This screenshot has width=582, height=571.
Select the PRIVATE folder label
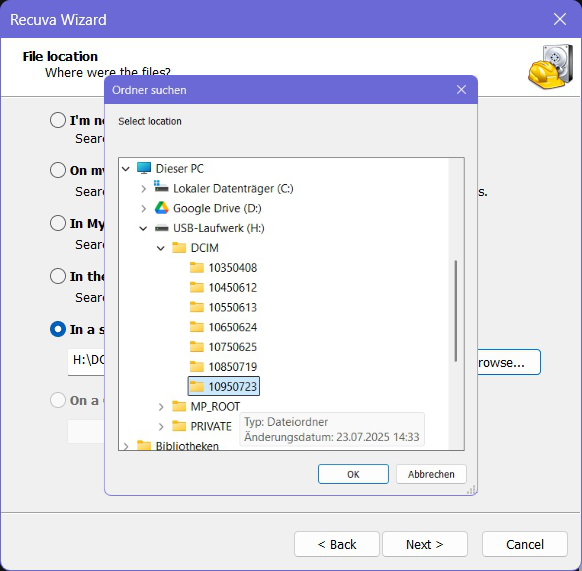211,426
